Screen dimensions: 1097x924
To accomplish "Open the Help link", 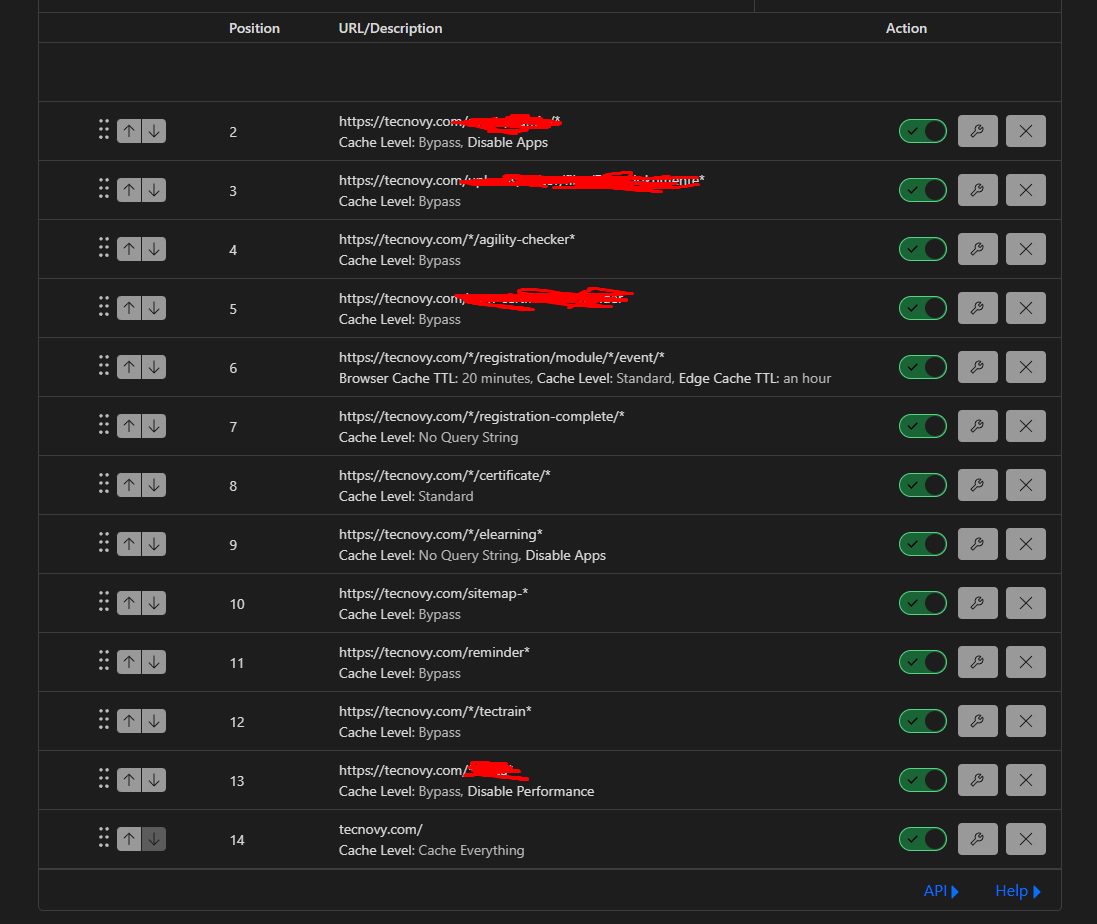I will click(1018, 890).
